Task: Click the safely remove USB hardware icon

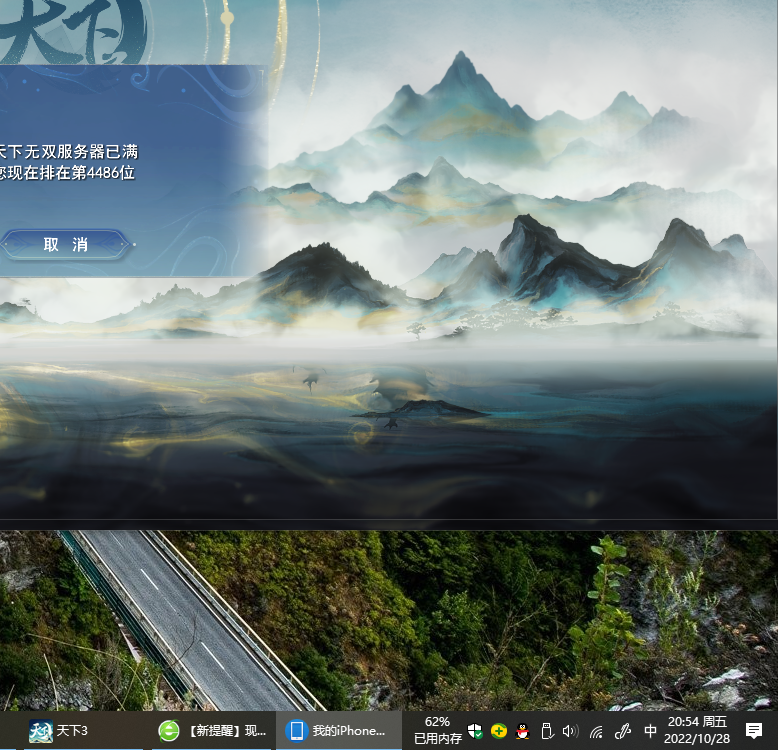Action: point(546,731)
